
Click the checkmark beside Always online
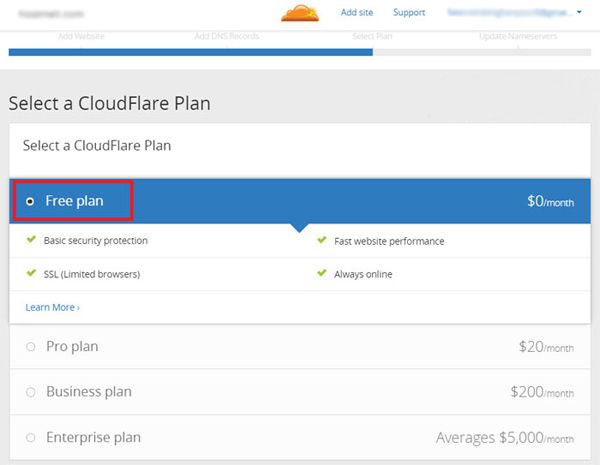322,273
